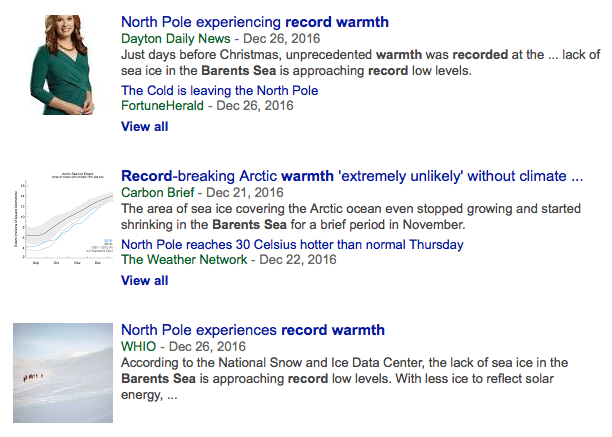Open the Arctic sea ice chart thumbnail

63,218
